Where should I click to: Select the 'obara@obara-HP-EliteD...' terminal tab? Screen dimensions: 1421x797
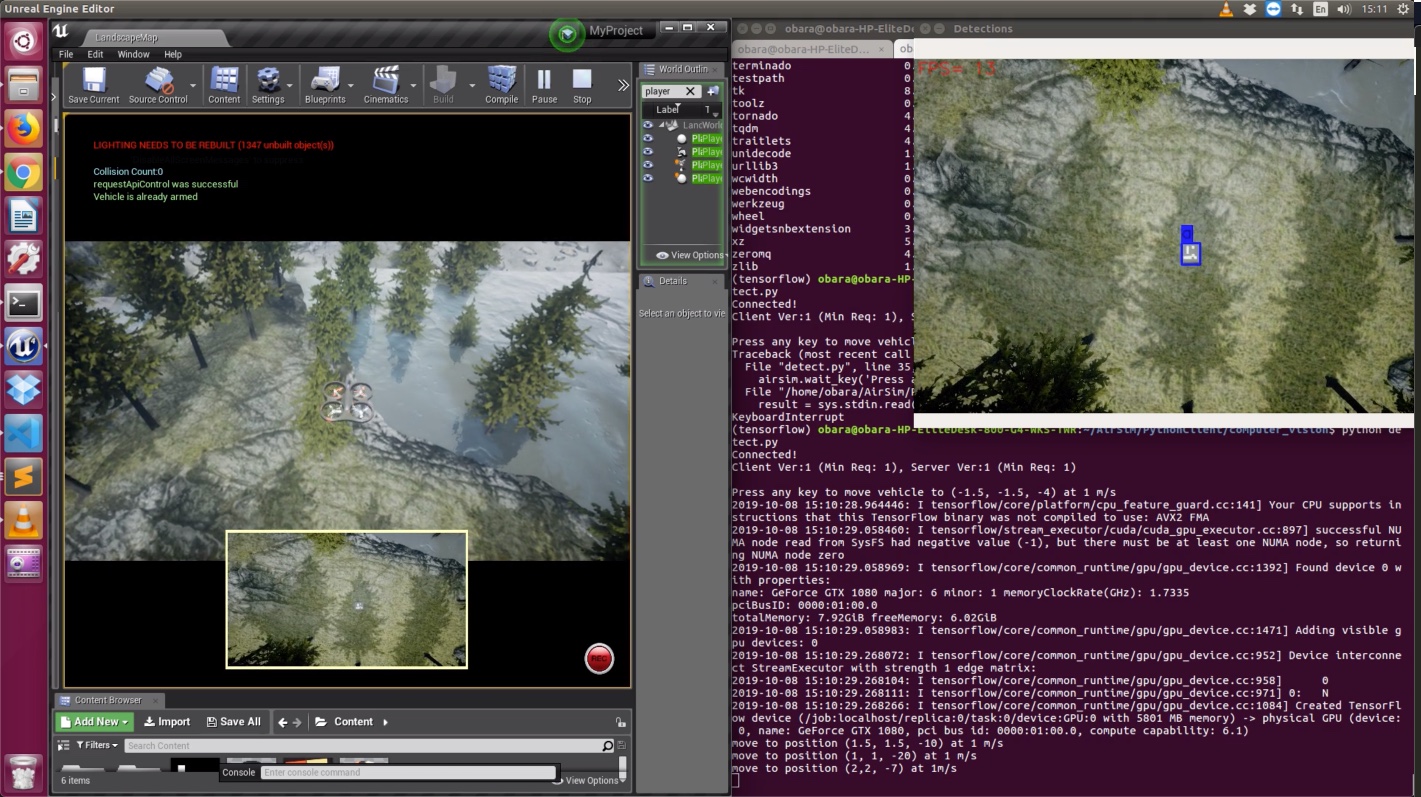812,49
